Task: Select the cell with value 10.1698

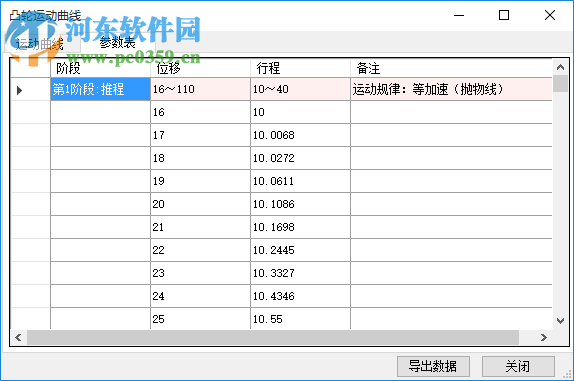Action: point(300,227)
